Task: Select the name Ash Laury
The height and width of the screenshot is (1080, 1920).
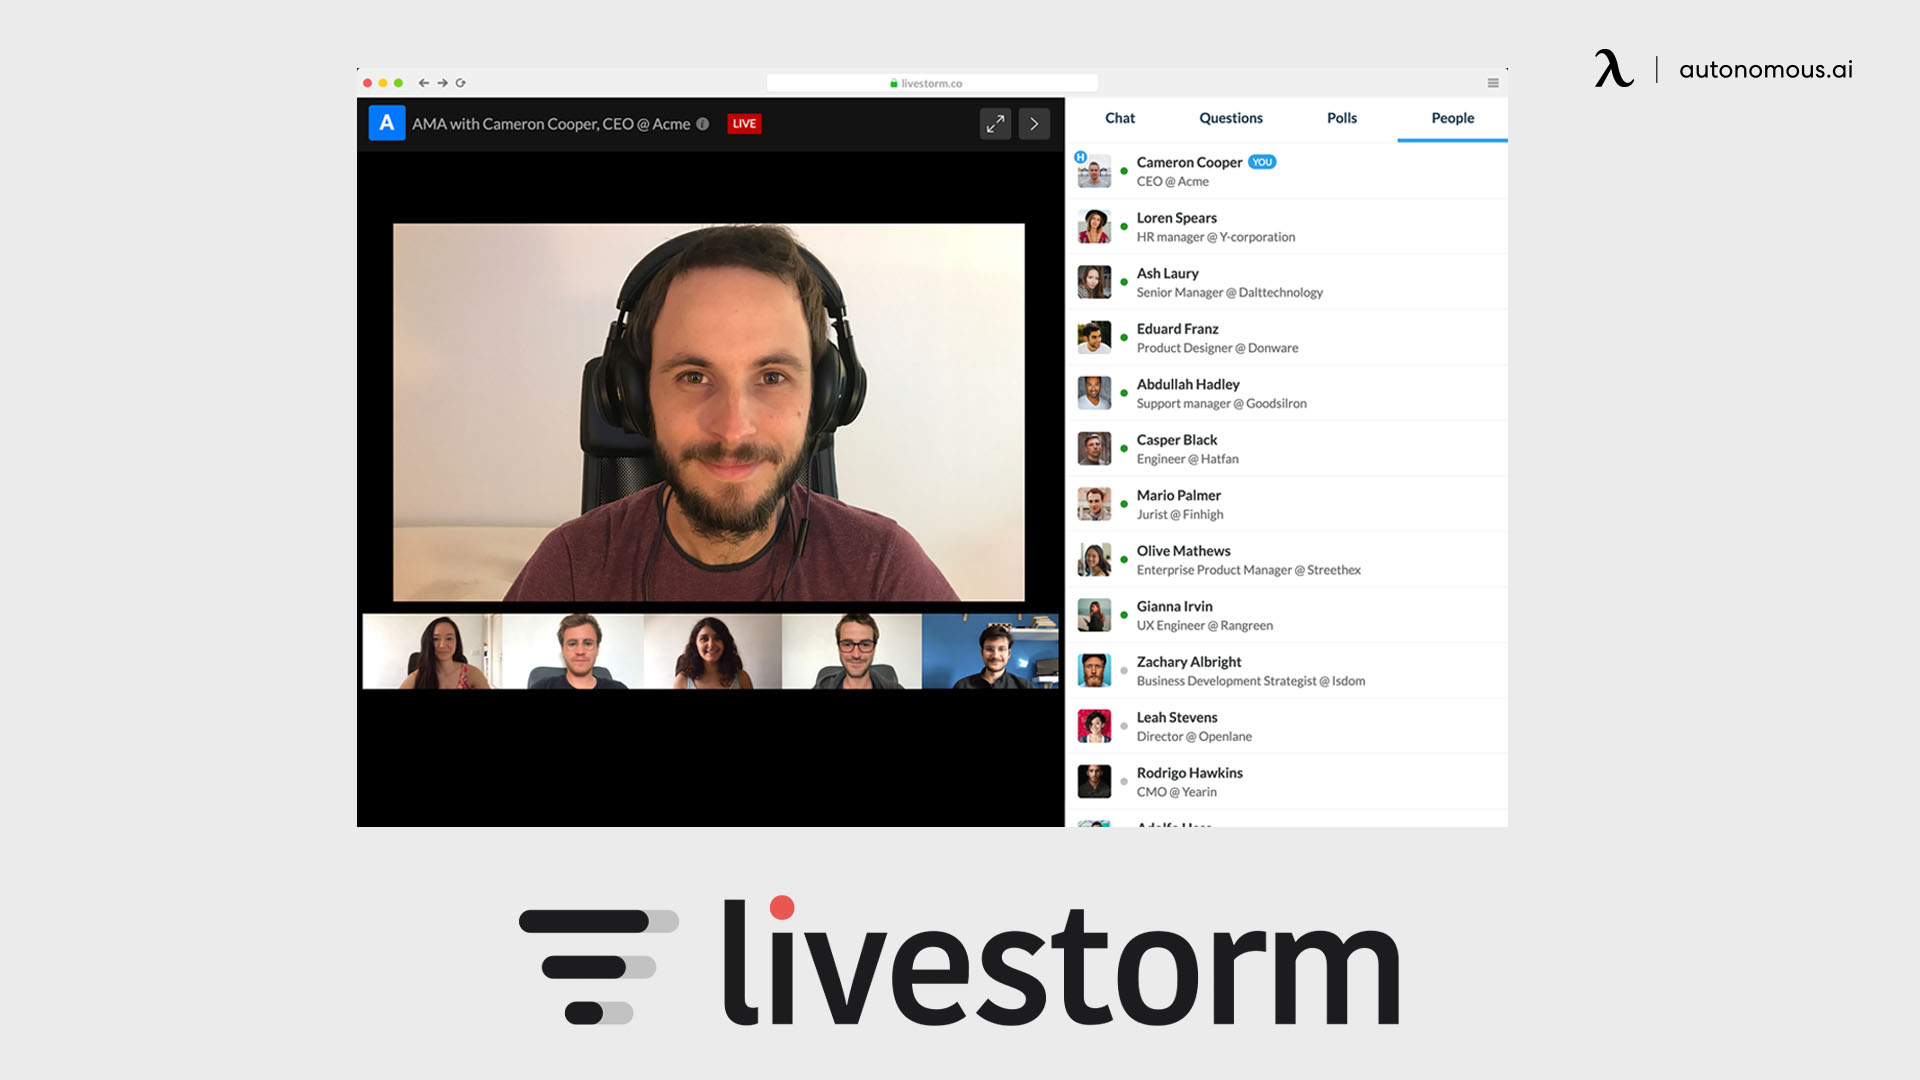Action: pos(1167,273)
